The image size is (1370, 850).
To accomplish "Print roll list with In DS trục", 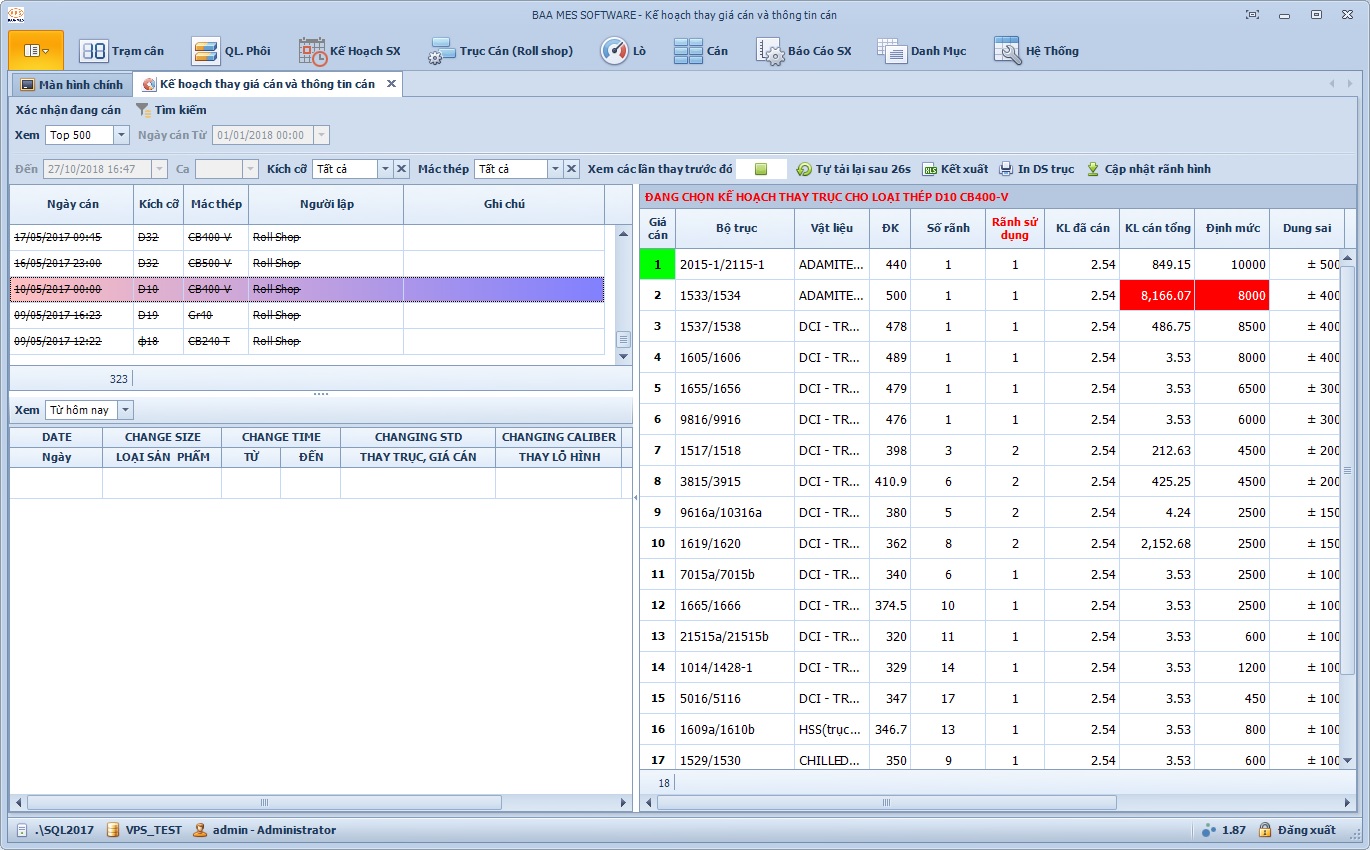I will (1037, 170).
